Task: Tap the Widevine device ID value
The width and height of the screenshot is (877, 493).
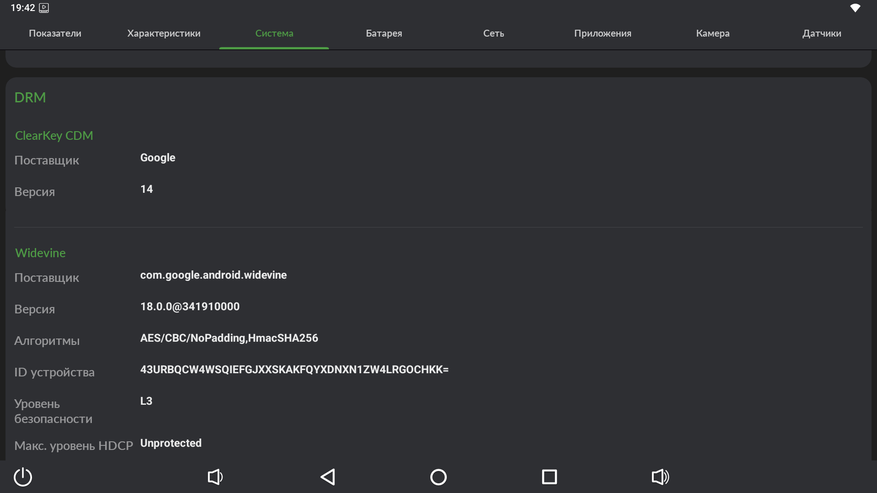Action: [x=294, y=370]
